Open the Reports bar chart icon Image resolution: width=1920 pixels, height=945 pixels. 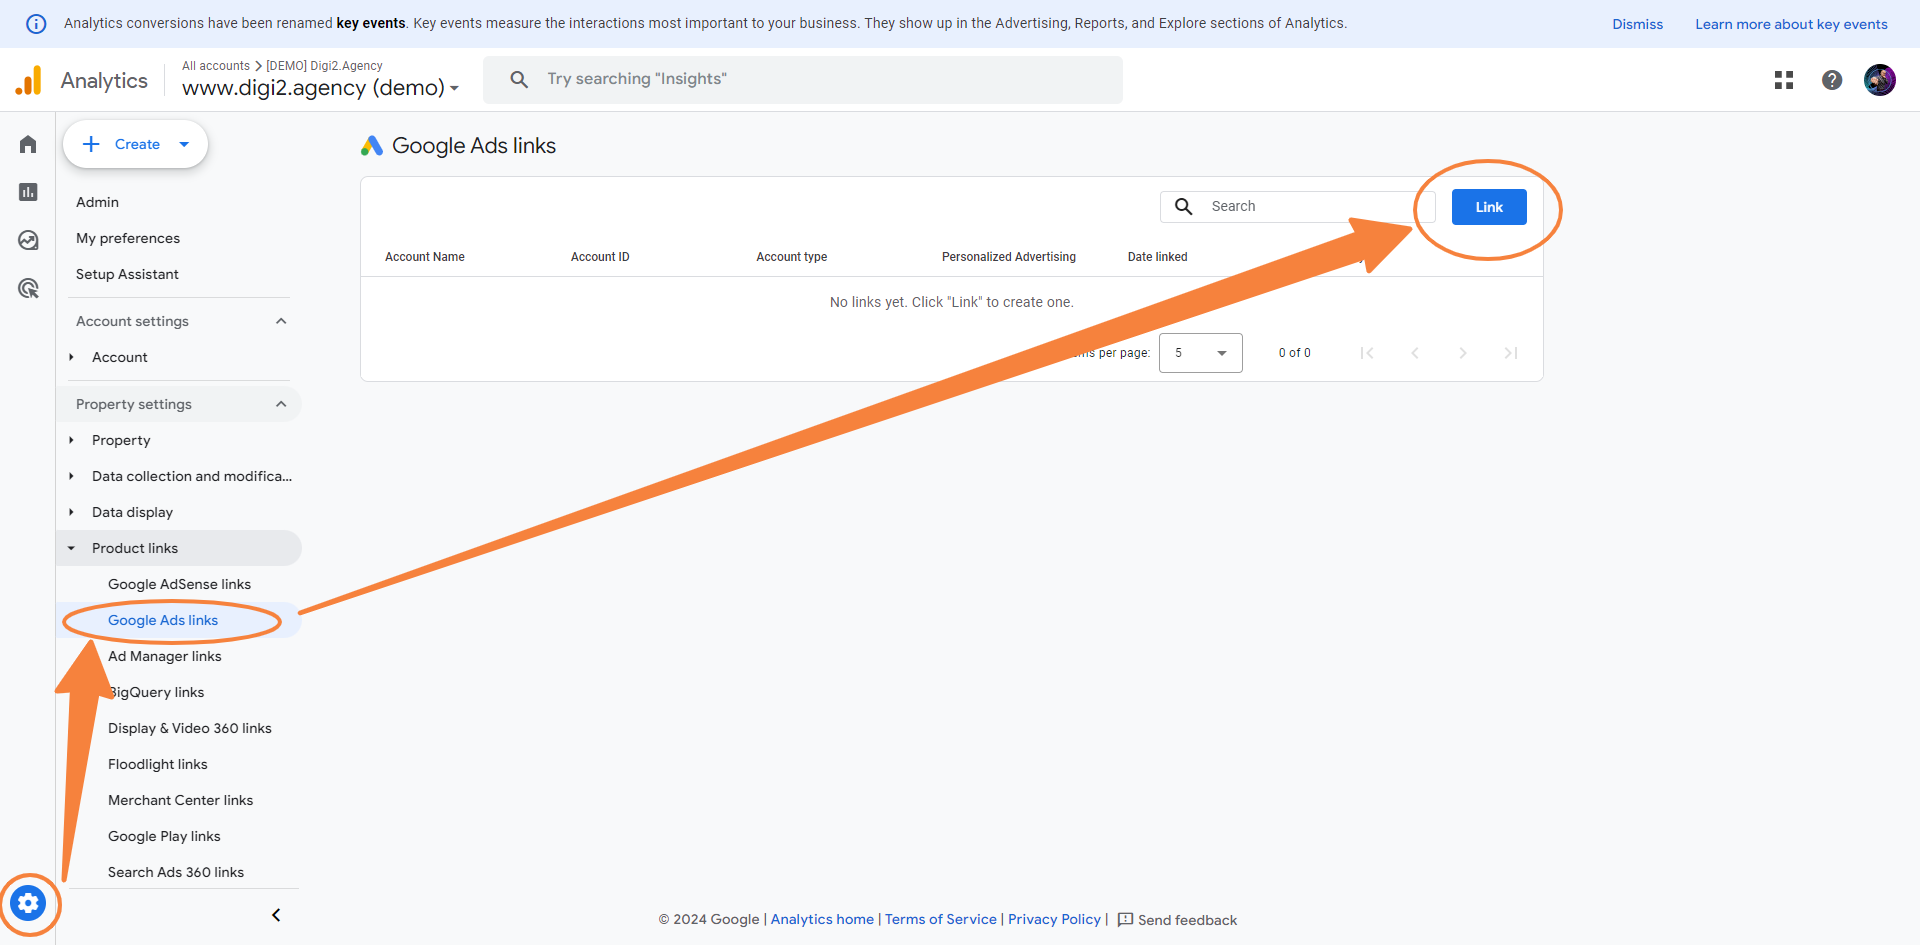[x=28, y=192]
